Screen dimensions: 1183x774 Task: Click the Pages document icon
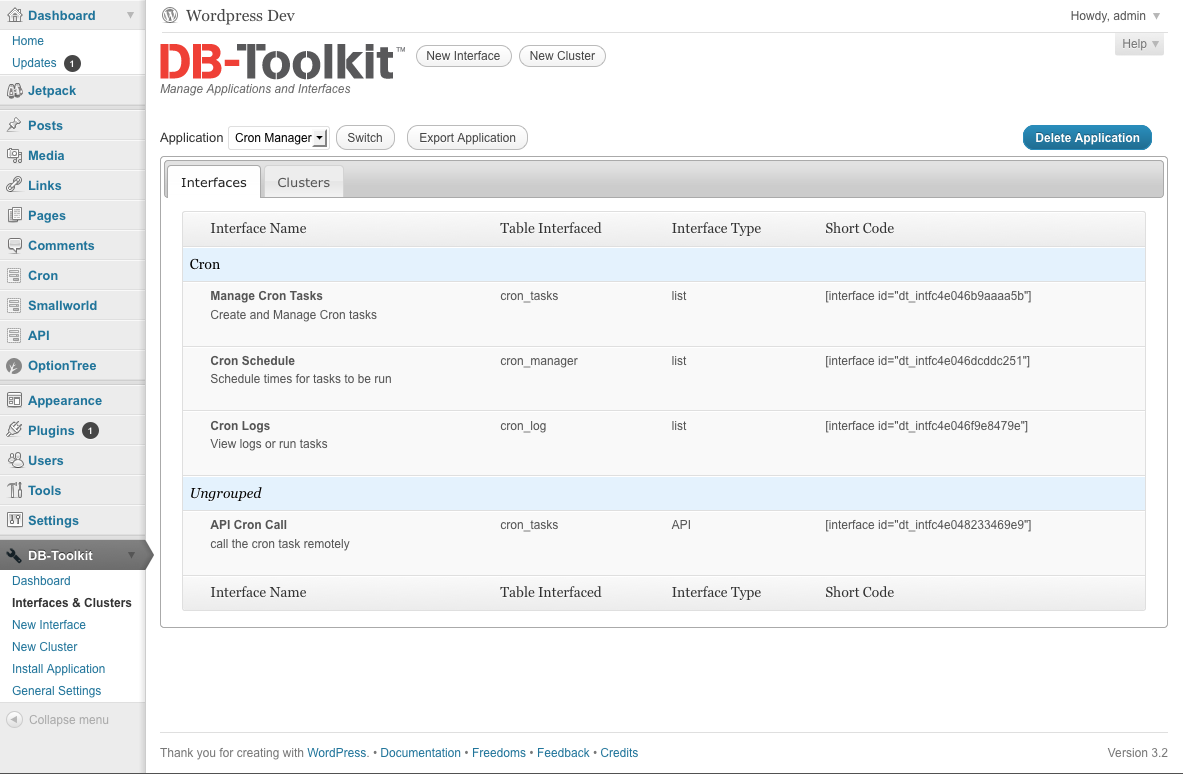click(x=14, y=215)
